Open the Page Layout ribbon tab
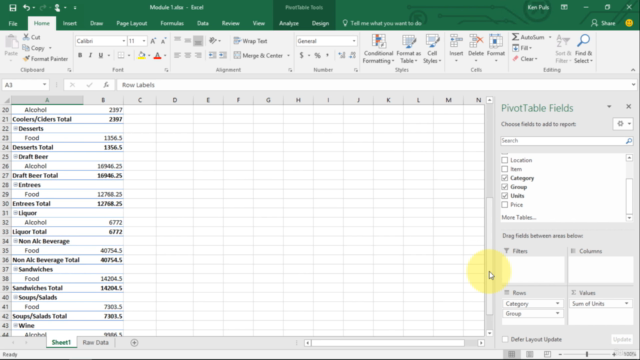The width and height of the screenshot is (640, 360). [131, 23]
